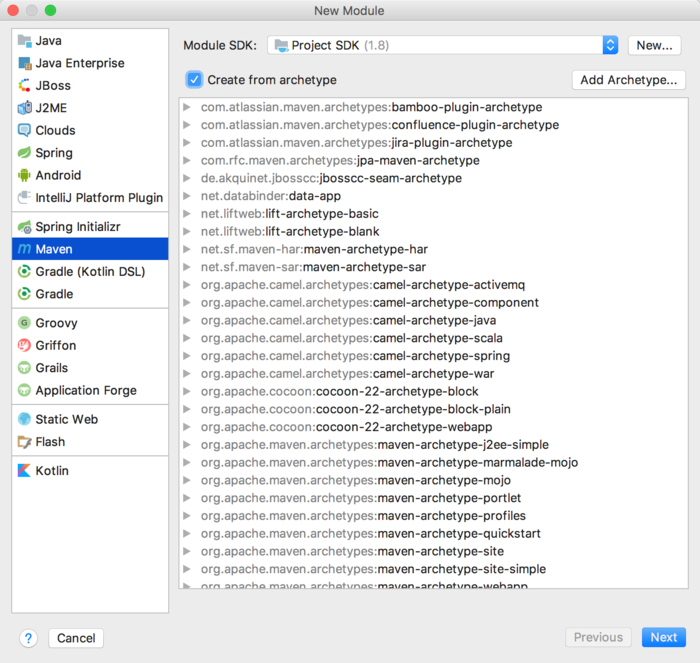The width and height of the screenshot is (700, 663).
Task: Expand jbosscc-seam-archetype node
Action: (187, 178)
